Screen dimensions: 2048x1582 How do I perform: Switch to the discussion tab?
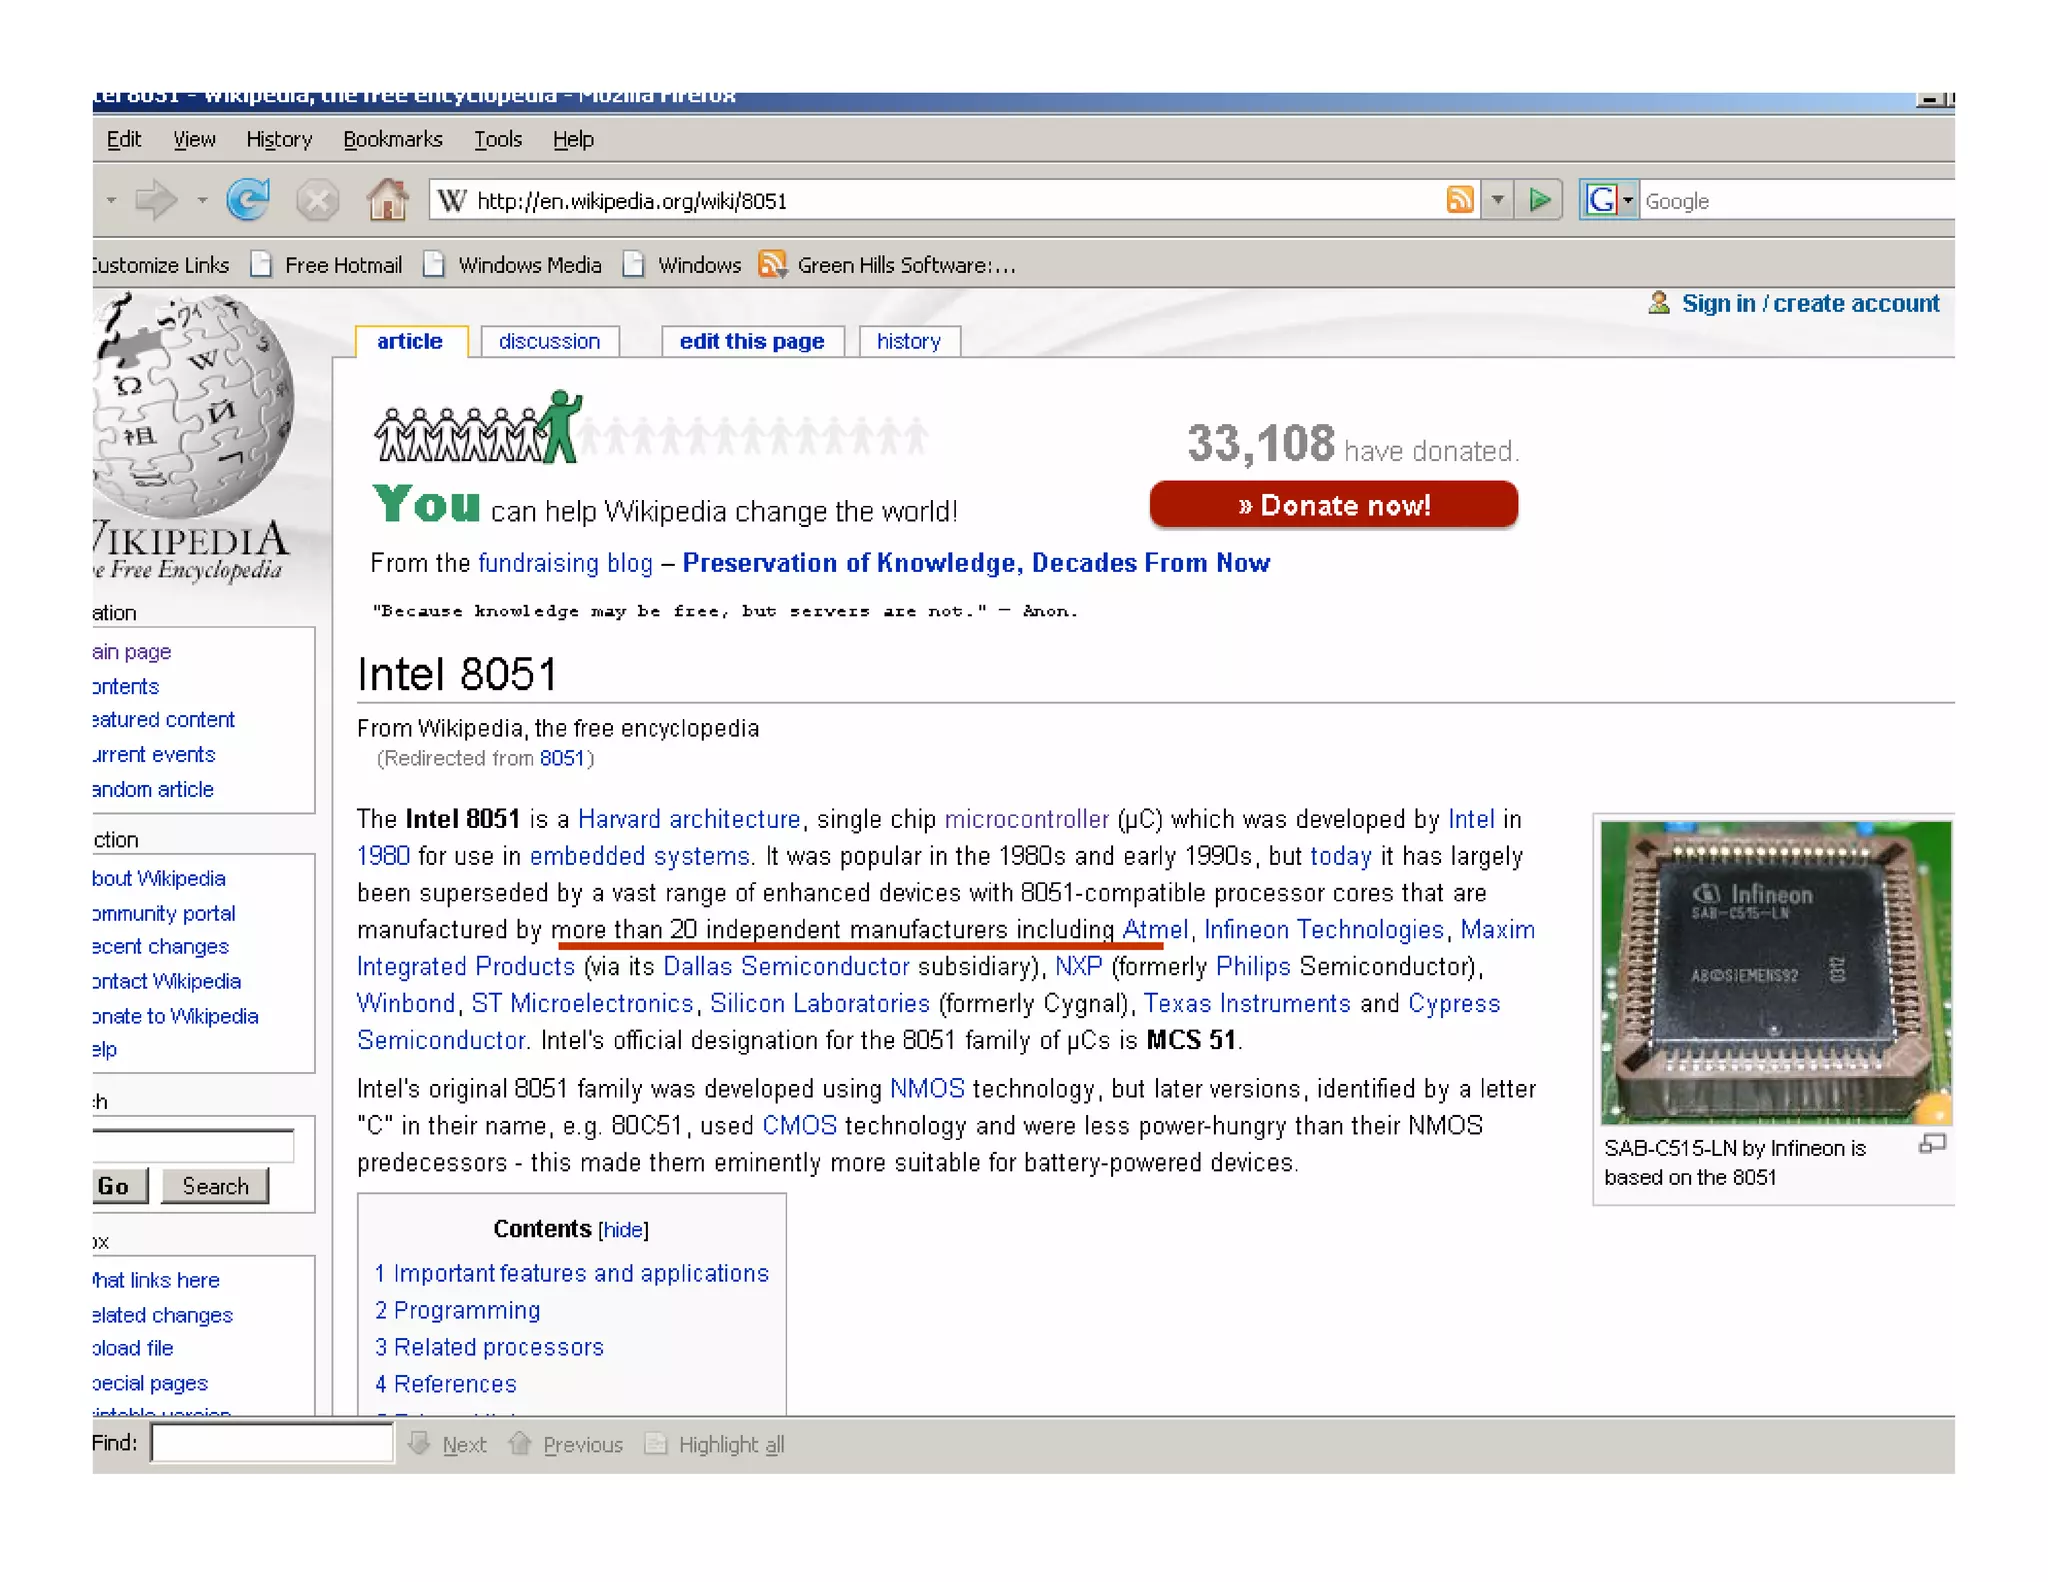pyautogui.click(x=549, y=341)
